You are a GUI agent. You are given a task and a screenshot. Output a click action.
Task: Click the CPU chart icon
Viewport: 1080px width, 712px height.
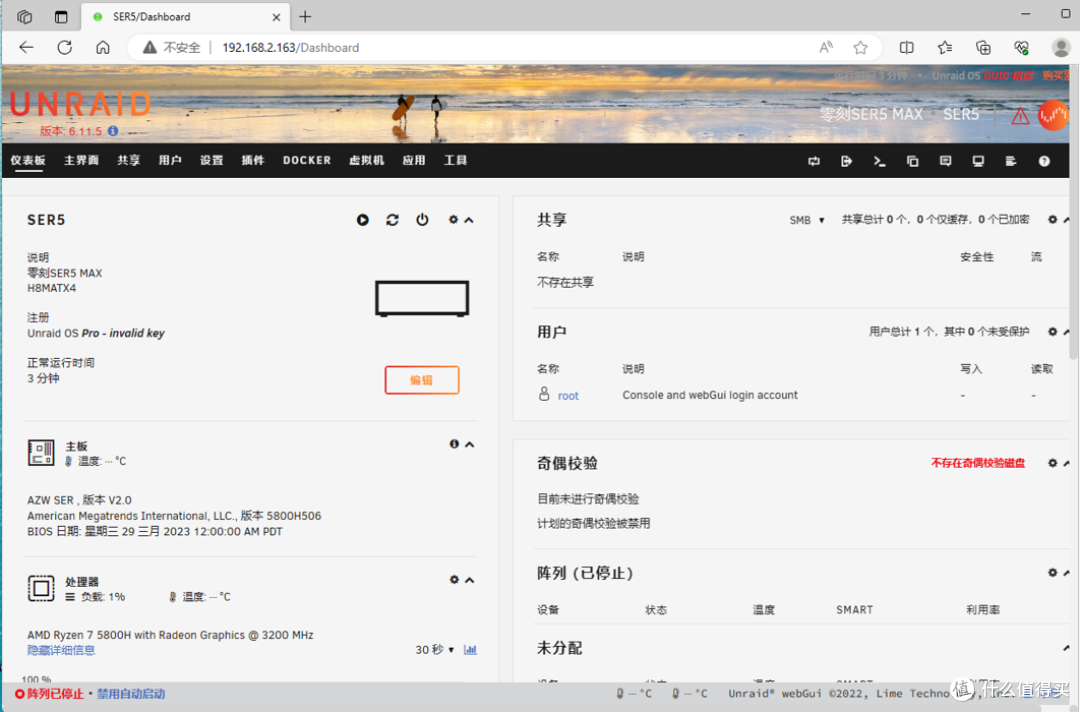tap(470, 649)
